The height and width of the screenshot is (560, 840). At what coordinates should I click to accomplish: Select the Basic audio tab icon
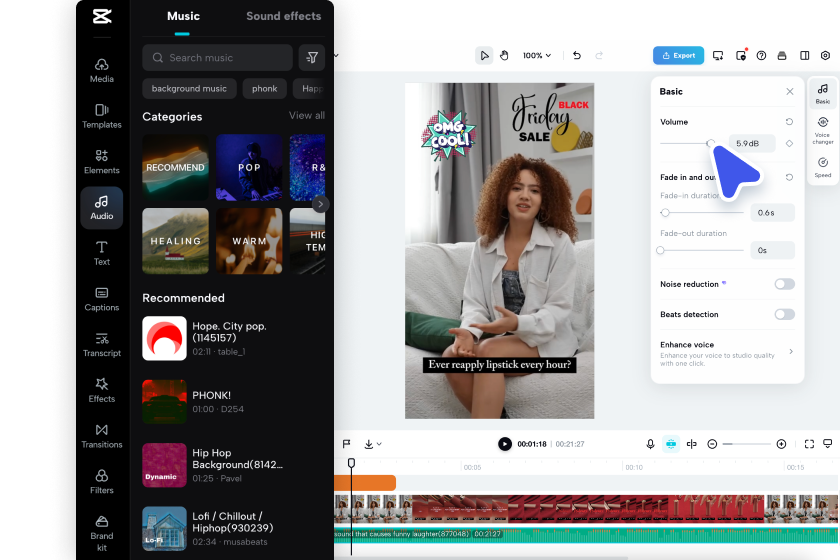tap(823, 93)
